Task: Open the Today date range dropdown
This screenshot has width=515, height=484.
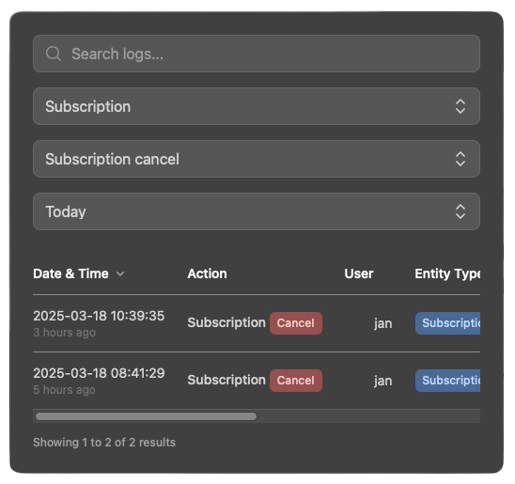Action: coord(256,212)
